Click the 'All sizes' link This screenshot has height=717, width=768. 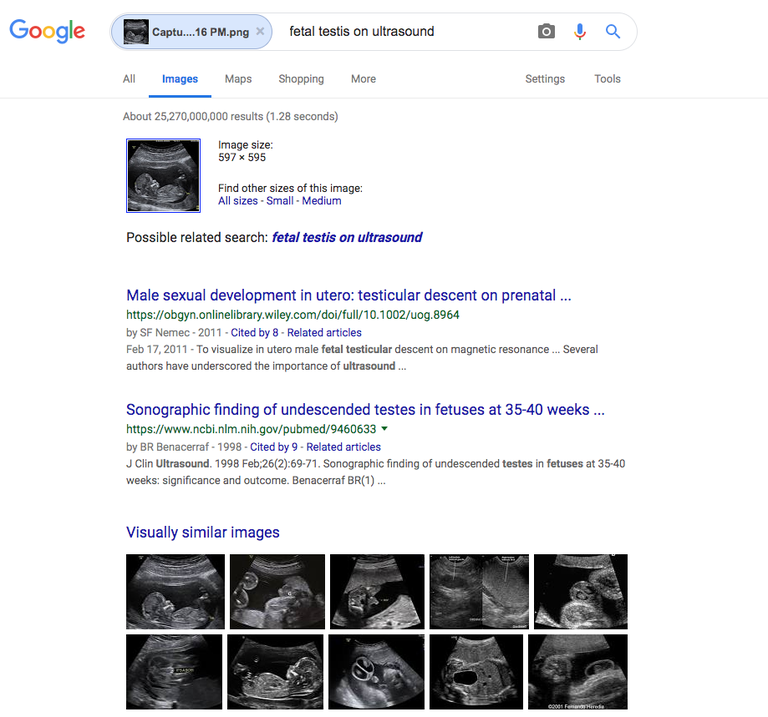point(238,201)
